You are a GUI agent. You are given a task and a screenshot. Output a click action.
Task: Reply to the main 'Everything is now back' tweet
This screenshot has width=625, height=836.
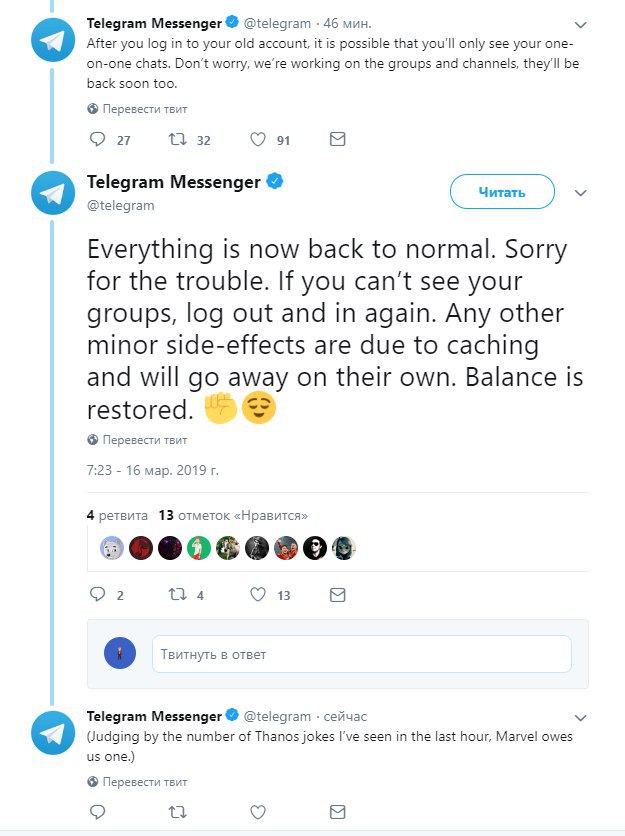(x=98, y=594)
